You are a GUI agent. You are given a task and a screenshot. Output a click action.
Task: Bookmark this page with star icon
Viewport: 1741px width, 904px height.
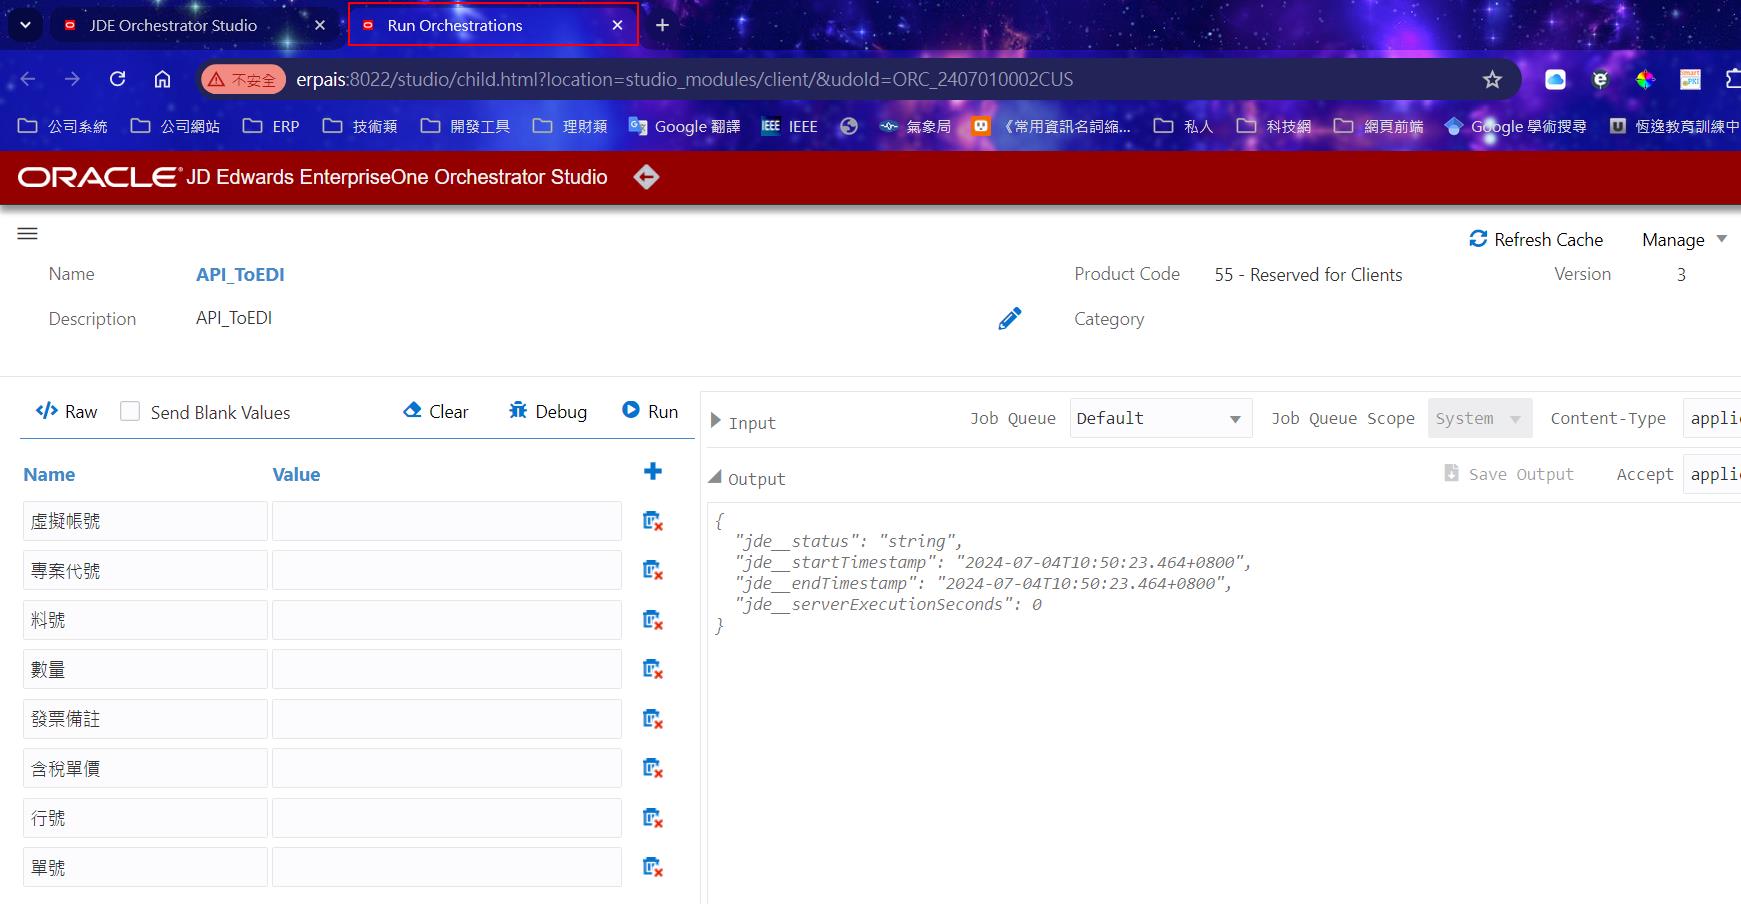[x=1492, y=79]
